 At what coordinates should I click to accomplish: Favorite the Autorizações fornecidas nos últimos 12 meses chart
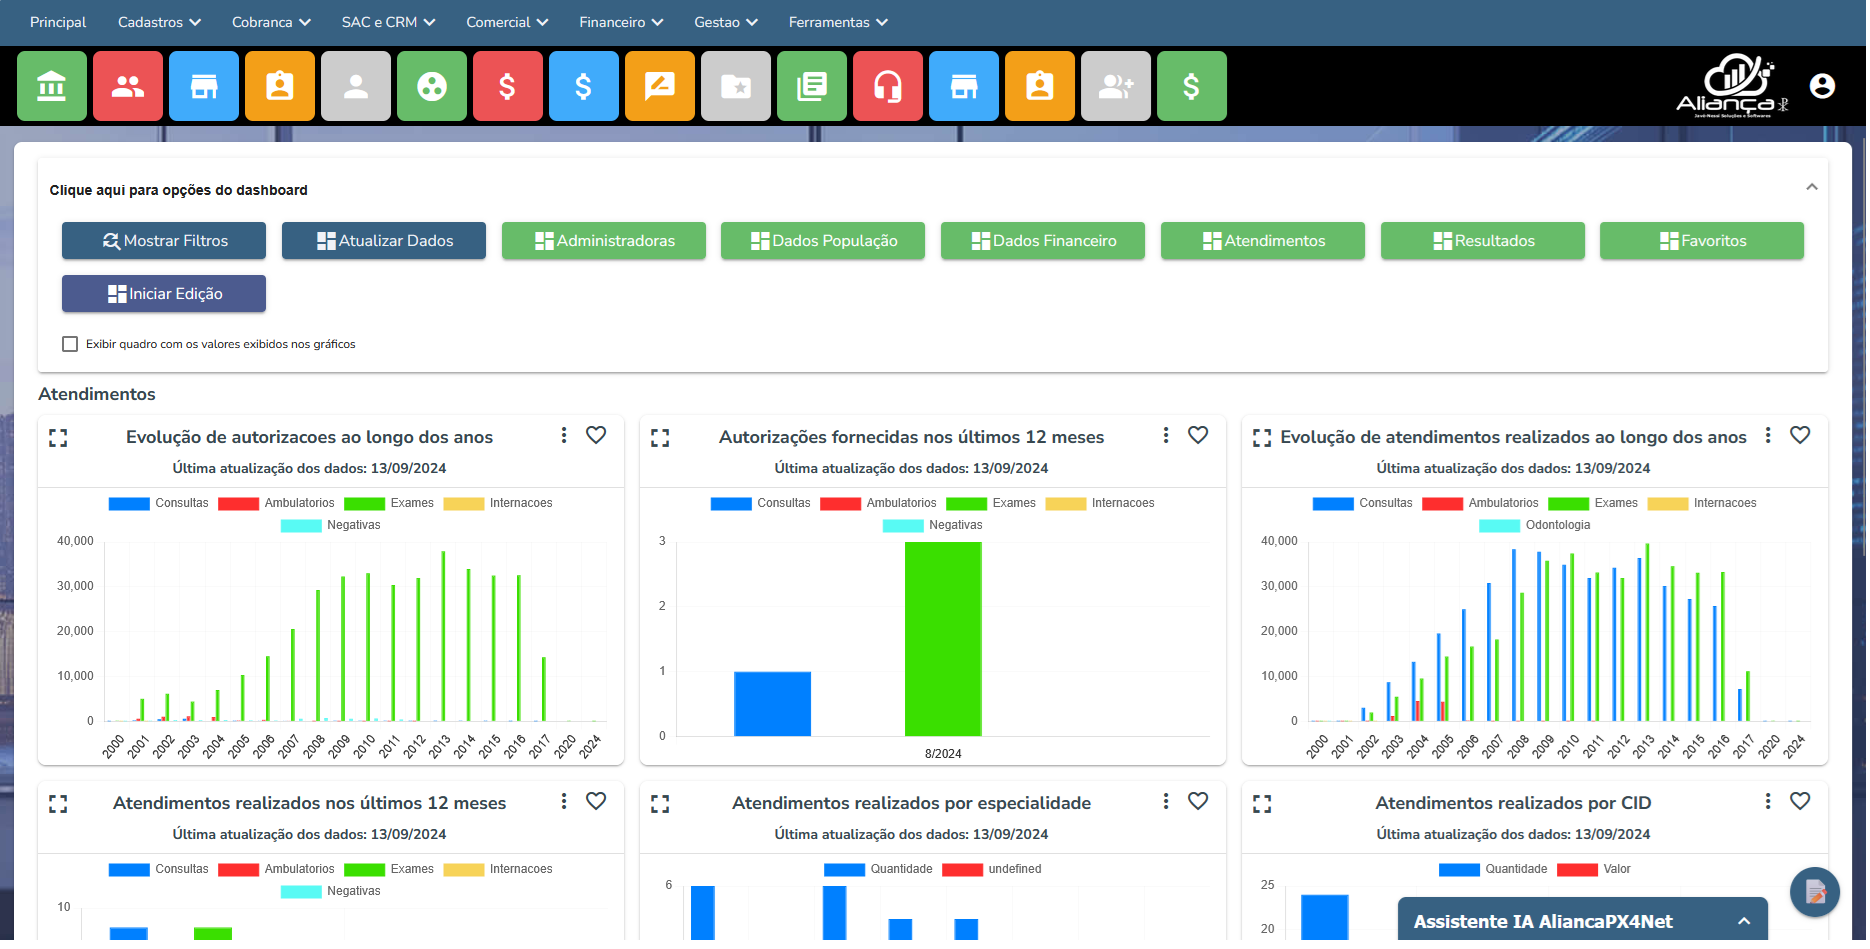(x=1198, y=435)
